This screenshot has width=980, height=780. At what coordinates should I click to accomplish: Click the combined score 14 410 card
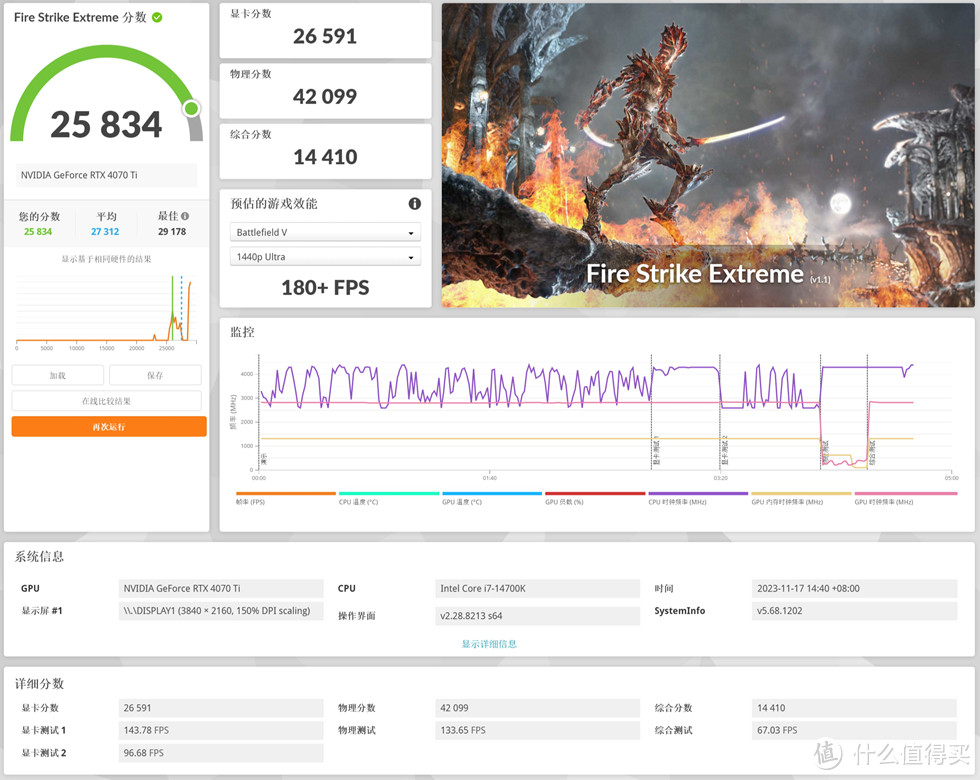tap(325, 151)
